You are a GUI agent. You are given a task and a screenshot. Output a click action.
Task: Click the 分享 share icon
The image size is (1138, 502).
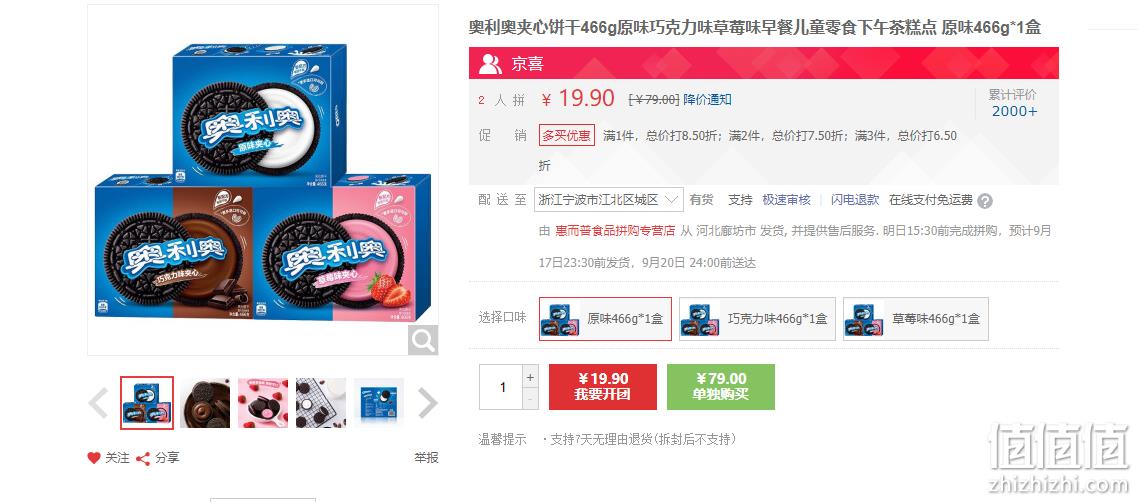(143, 458)
